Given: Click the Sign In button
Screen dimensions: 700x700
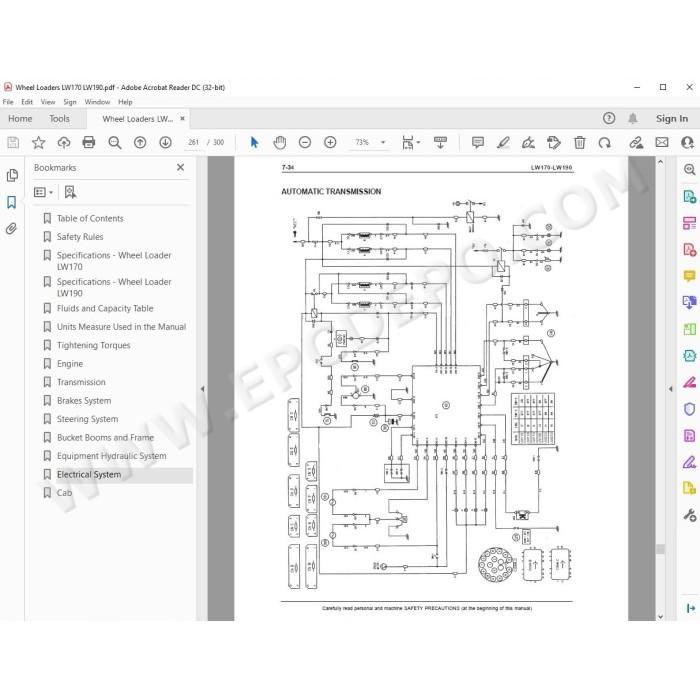Looking at the screenshot, I should click(671, 119).
